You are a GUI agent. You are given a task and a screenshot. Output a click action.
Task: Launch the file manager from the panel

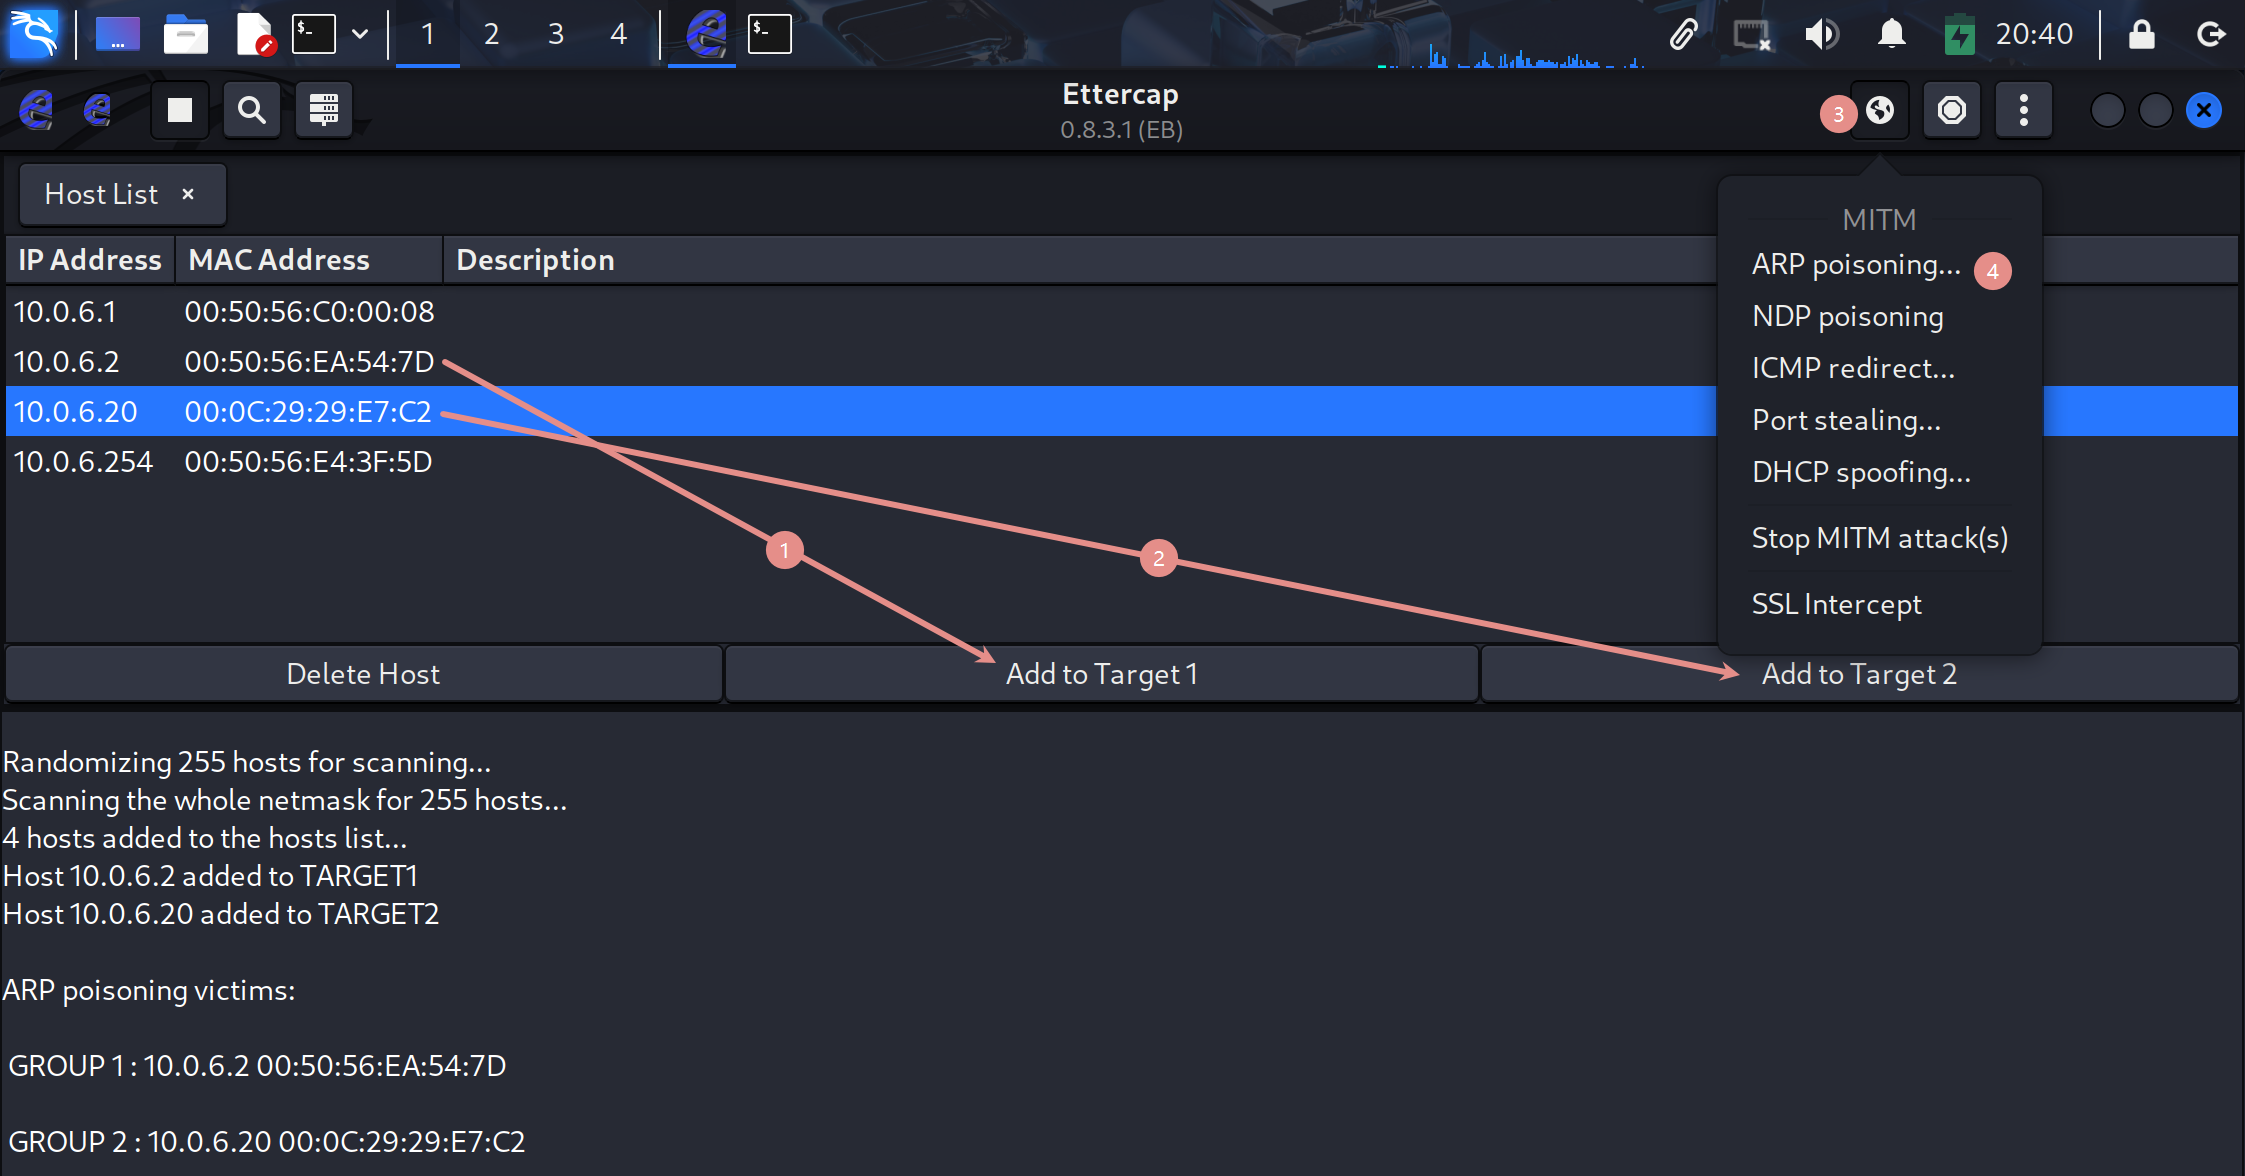tap(186, 34)
